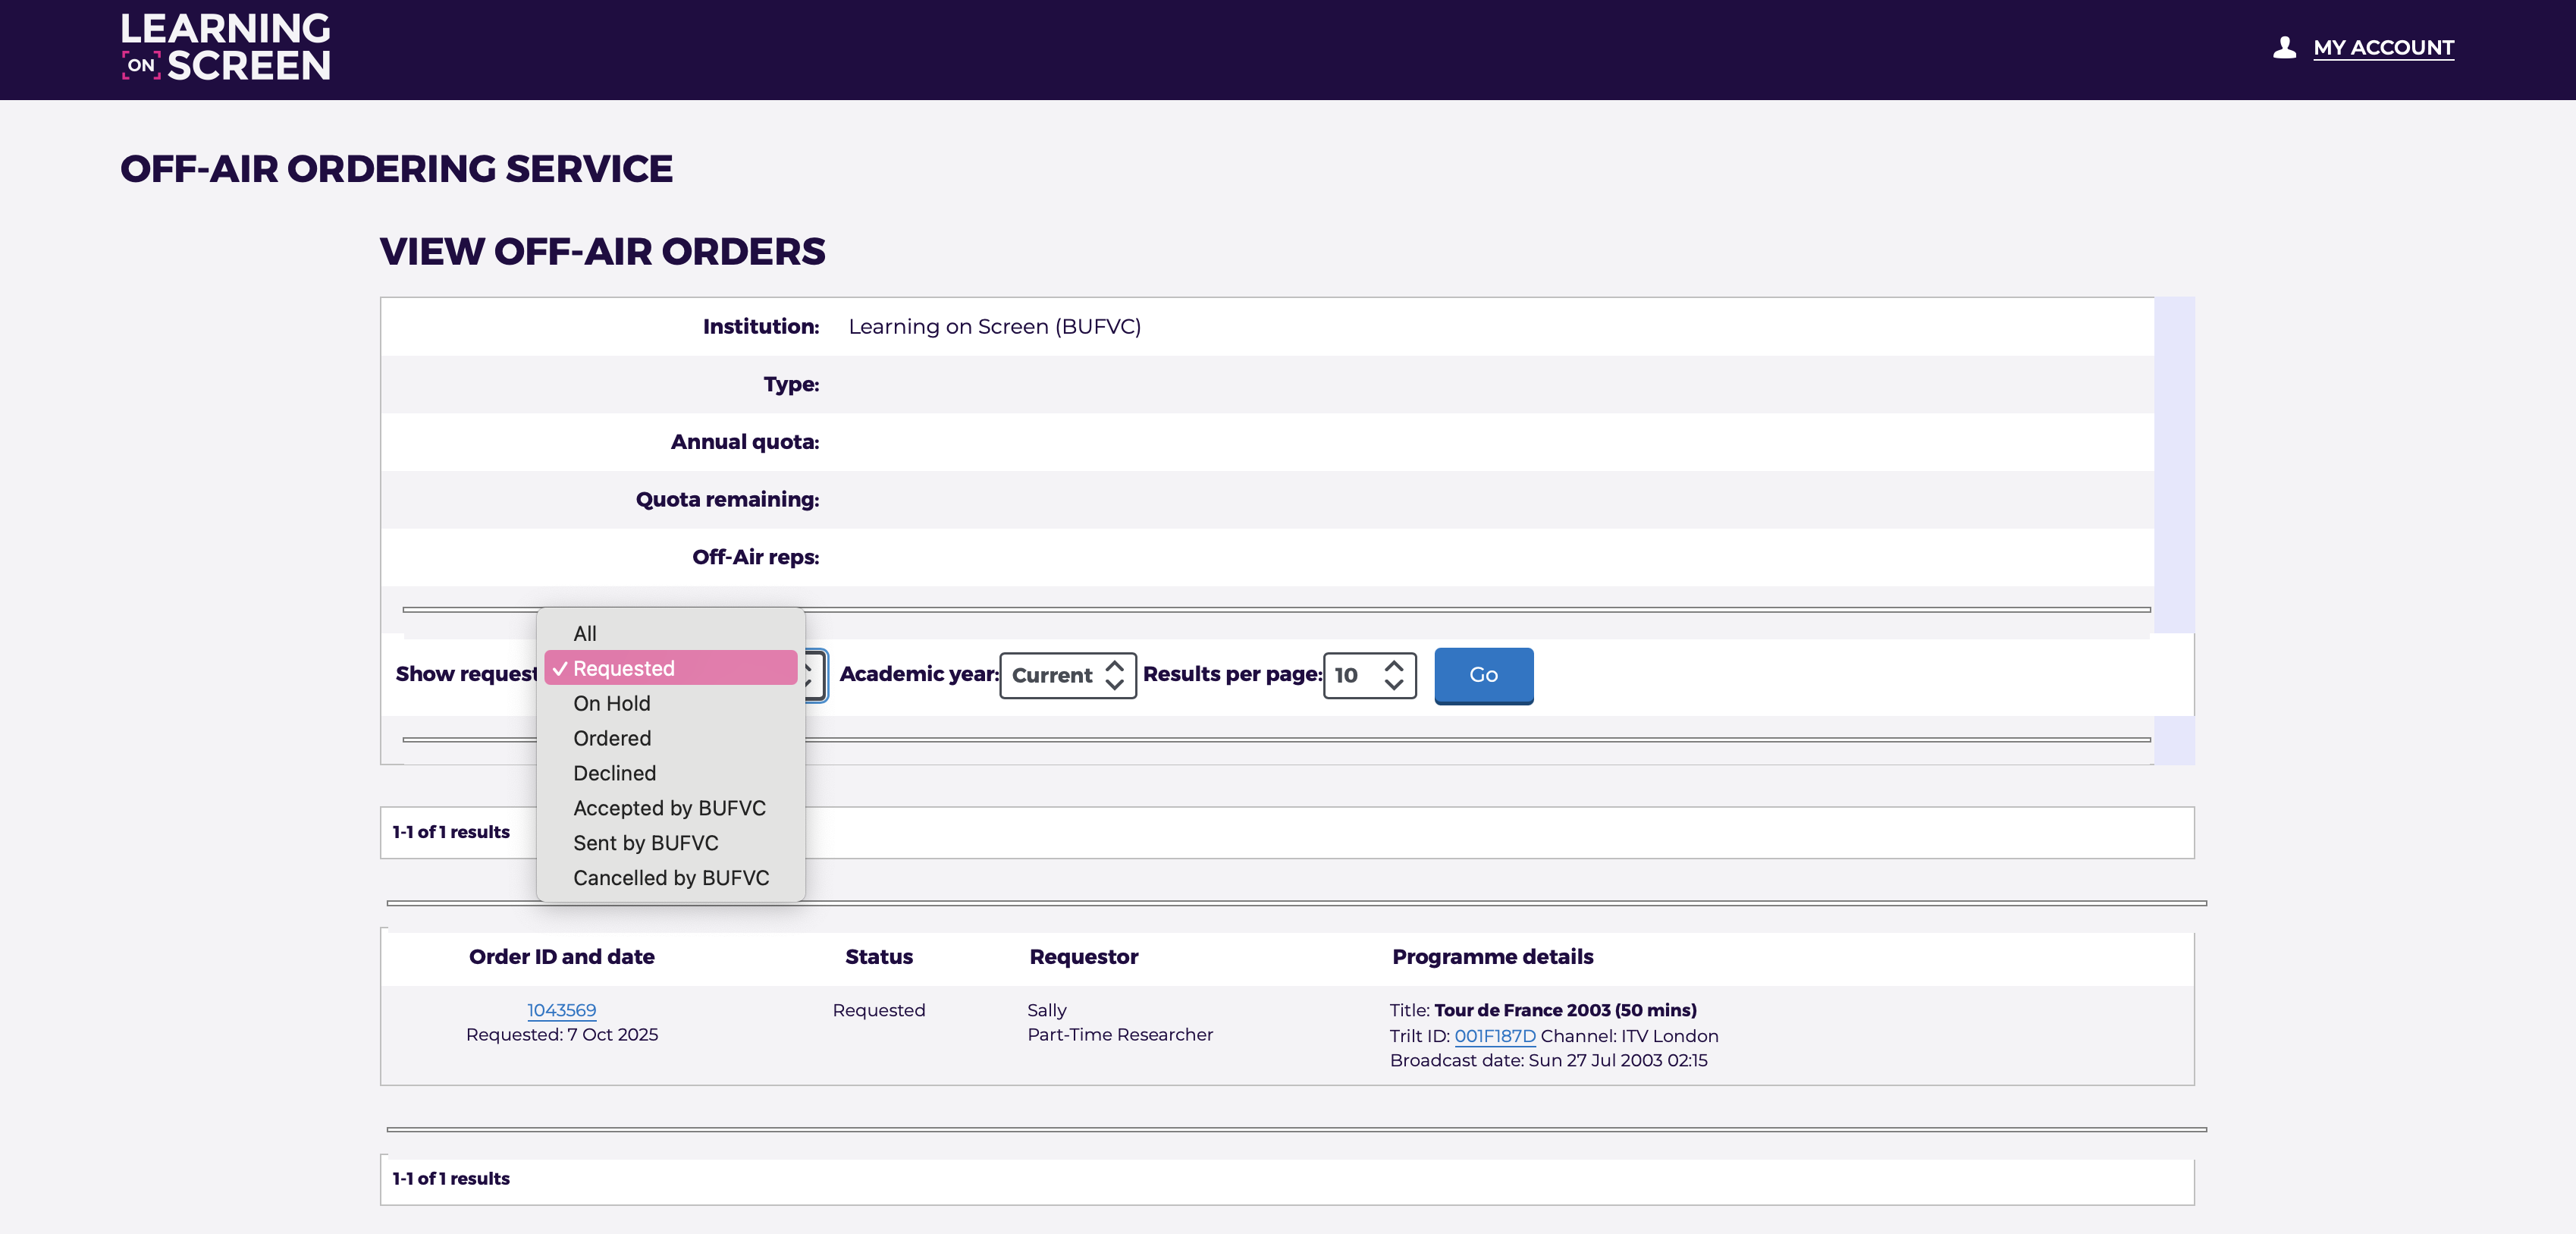Click the Learning on Screen logo
2576x1234 pixels.
[x=226, y=47]
